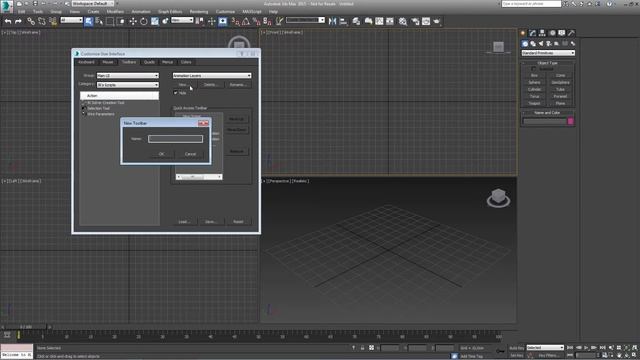Viewport: 640px width, 360px height.
Task: Switch to Motion command panel tab
Action: [x=552, y=33]
